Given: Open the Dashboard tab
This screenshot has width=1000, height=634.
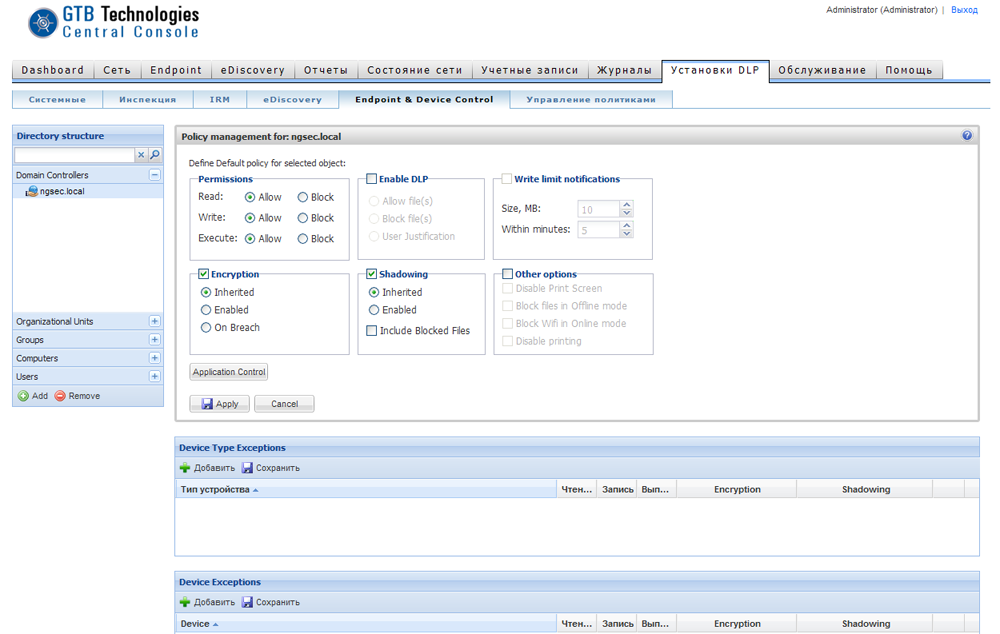Looking at the screenshot, I should point(53,70).
